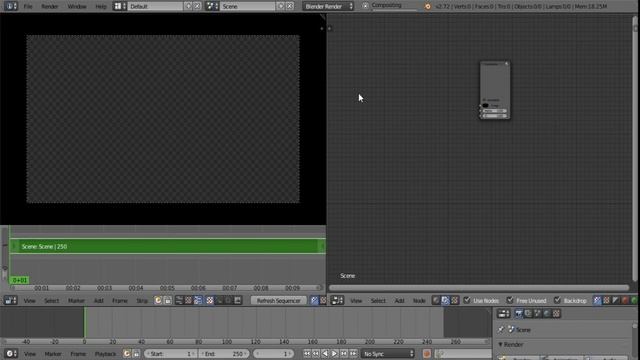Viewport: 640px width, 360px height.
Task: Click the Default screen layout name field
Action: pyautogui.click(x=155, y=6)
